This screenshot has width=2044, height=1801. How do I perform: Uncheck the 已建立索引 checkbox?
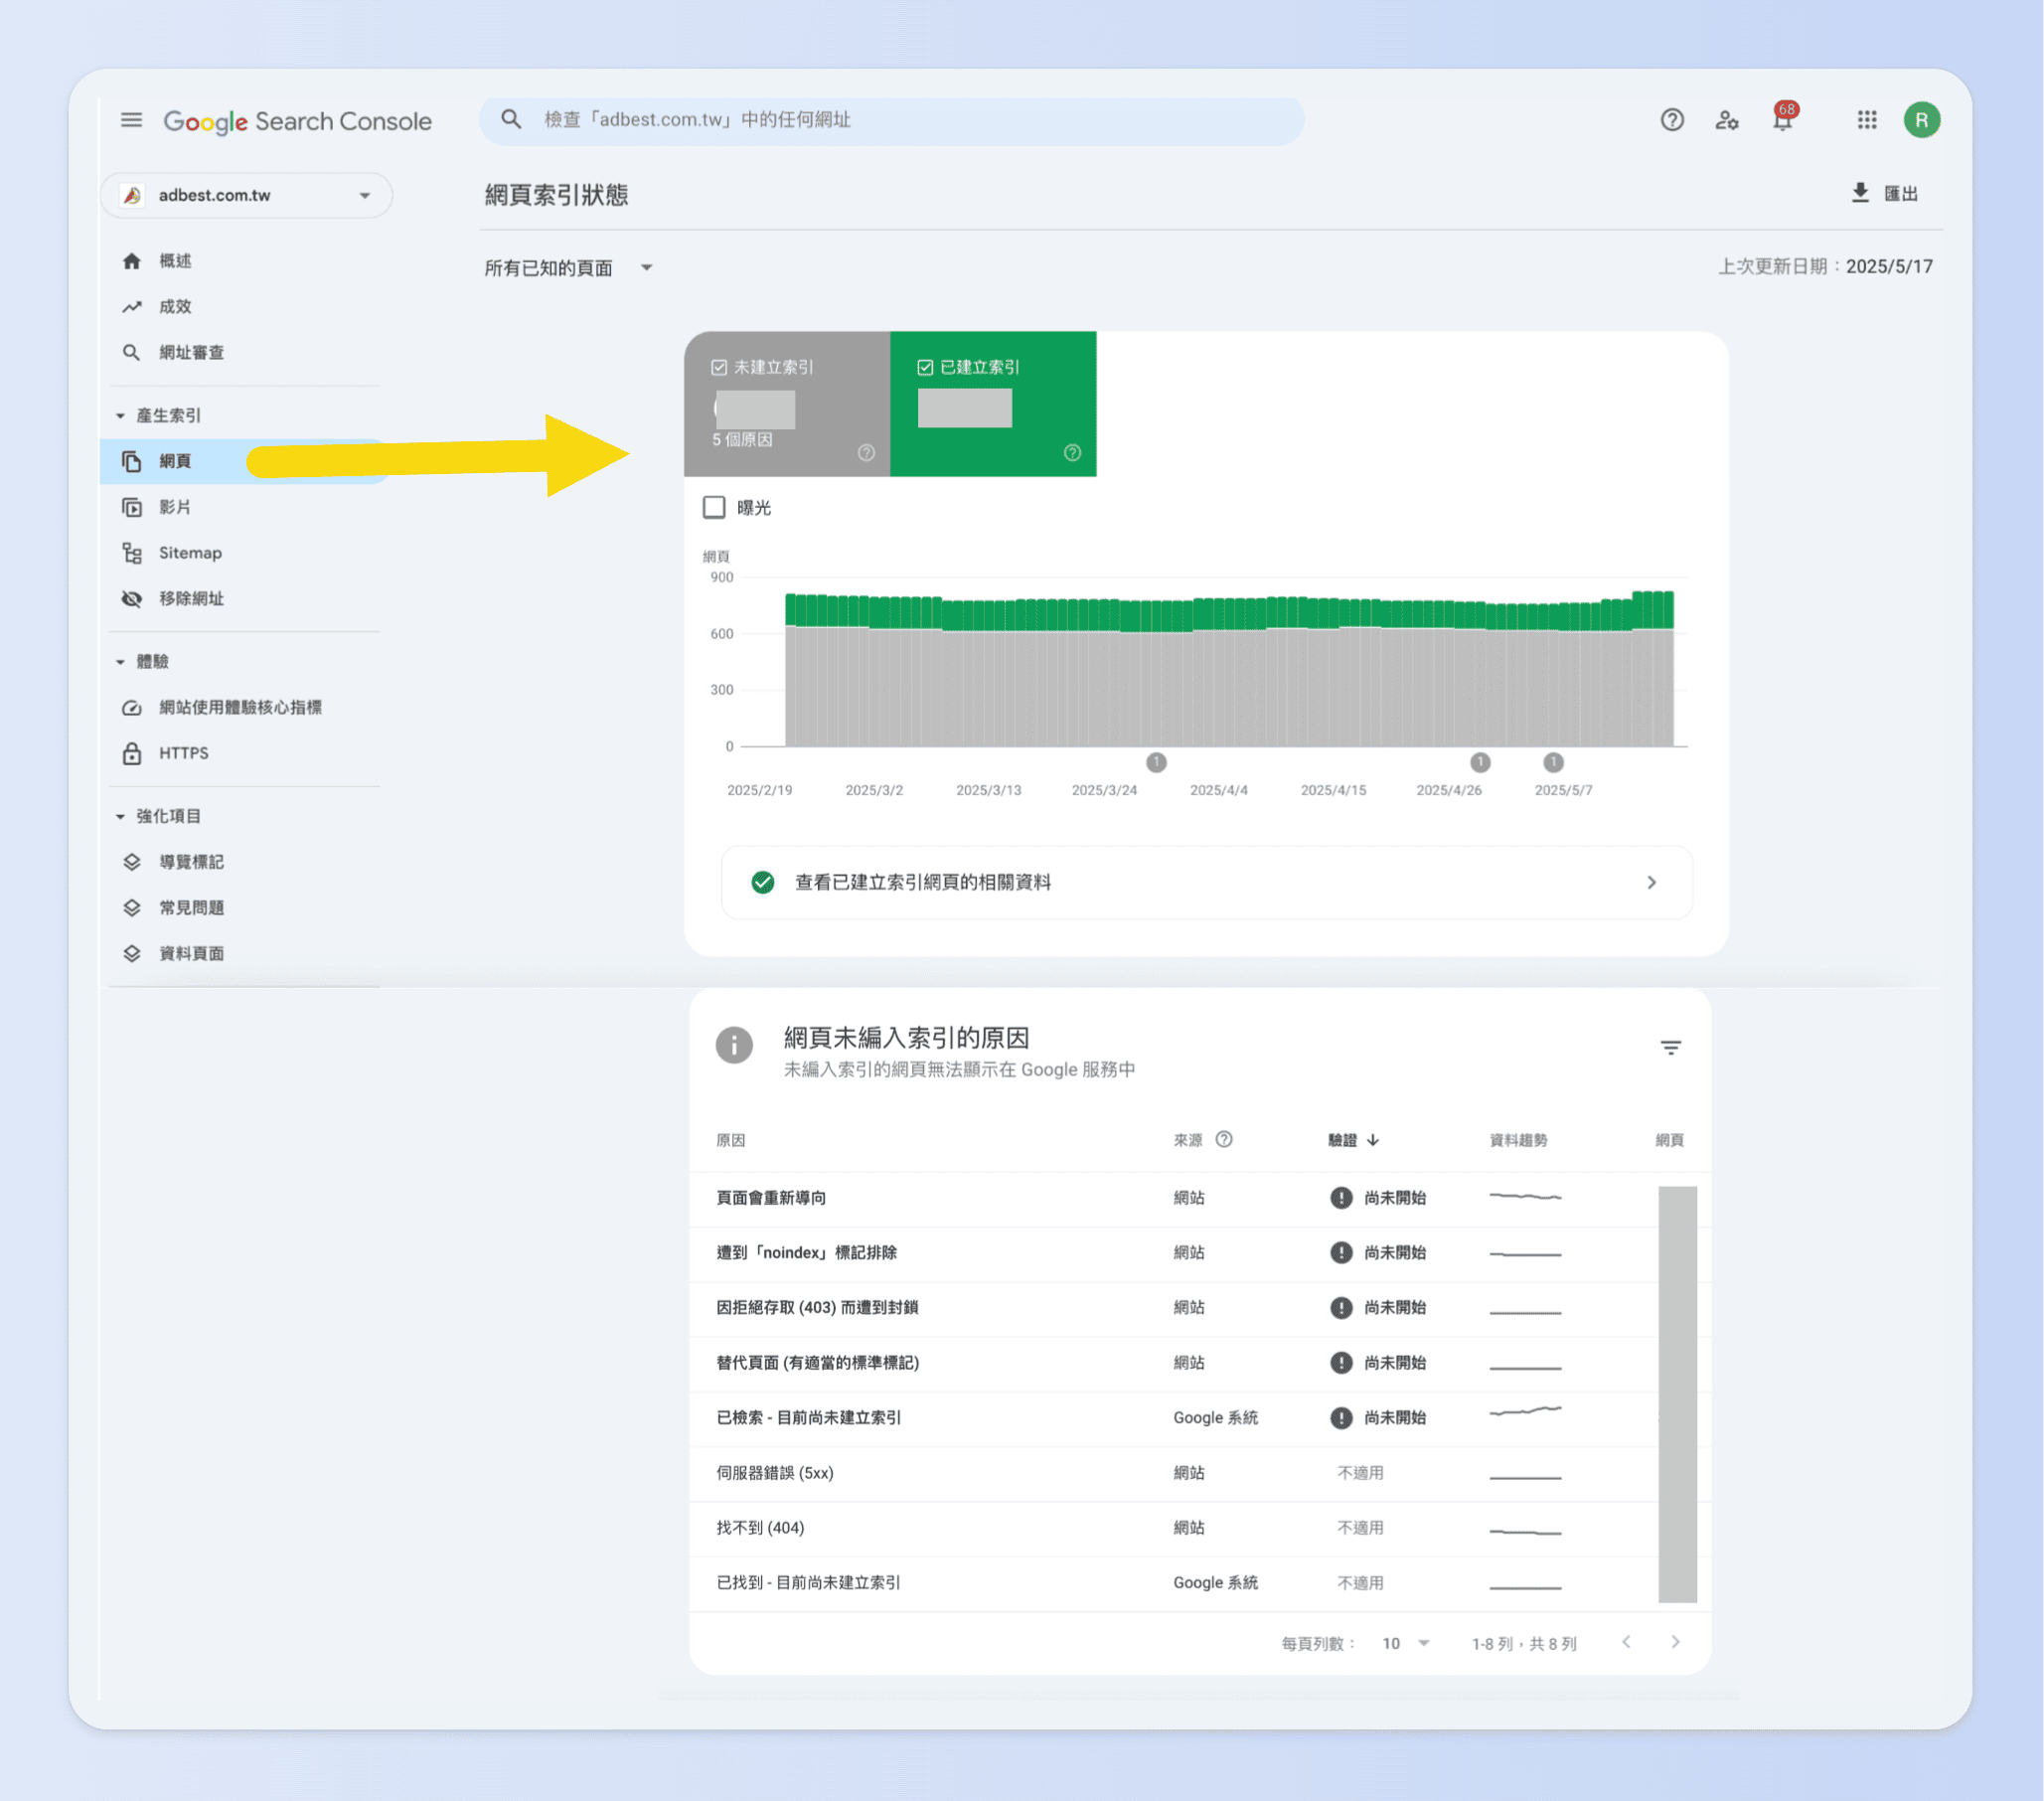click(925, 366)
